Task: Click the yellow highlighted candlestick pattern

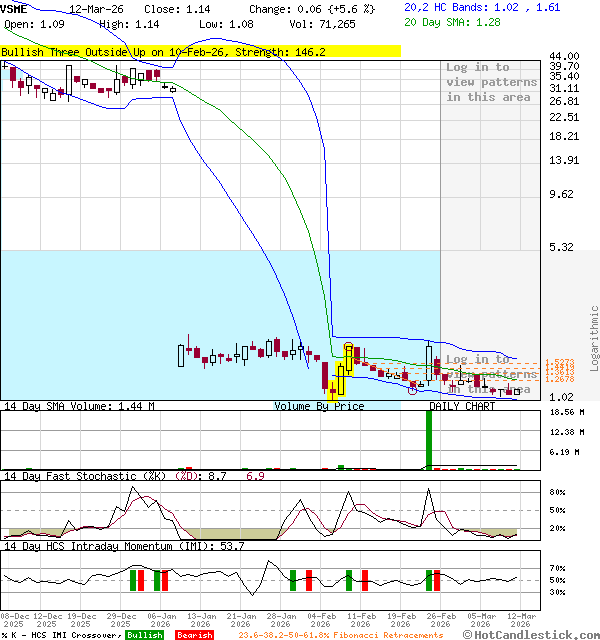Action: [340, 374]
